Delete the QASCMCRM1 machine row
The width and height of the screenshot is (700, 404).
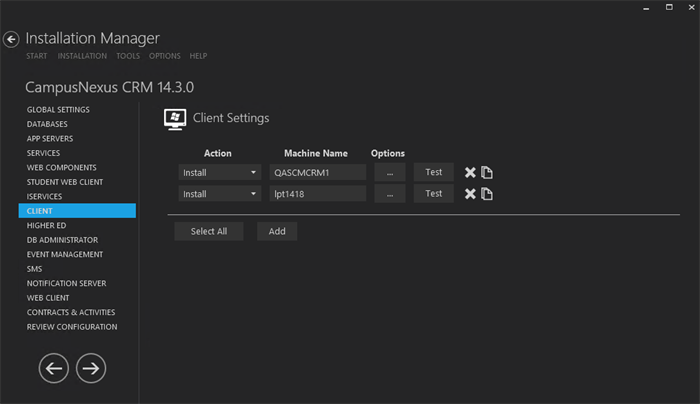click(470, 172)
